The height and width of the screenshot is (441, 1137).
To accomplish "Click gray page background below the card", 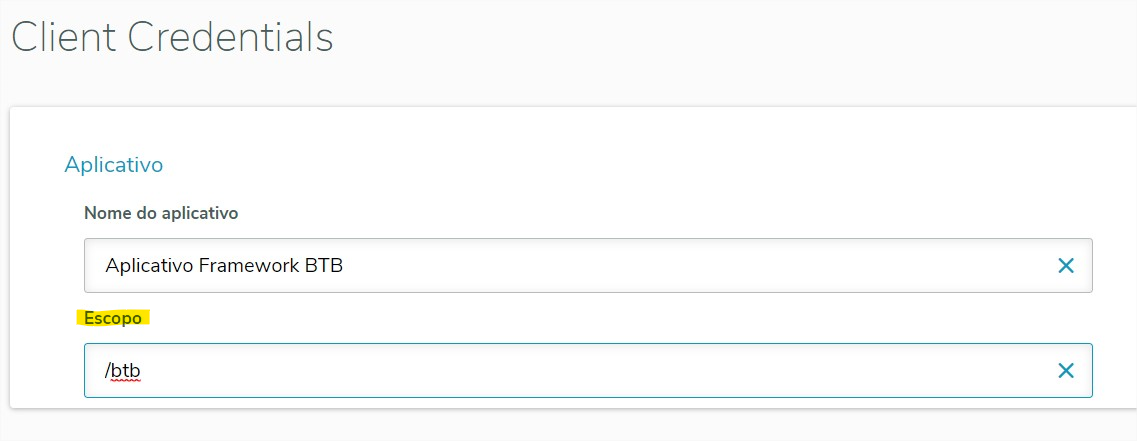I will [568, 426].
